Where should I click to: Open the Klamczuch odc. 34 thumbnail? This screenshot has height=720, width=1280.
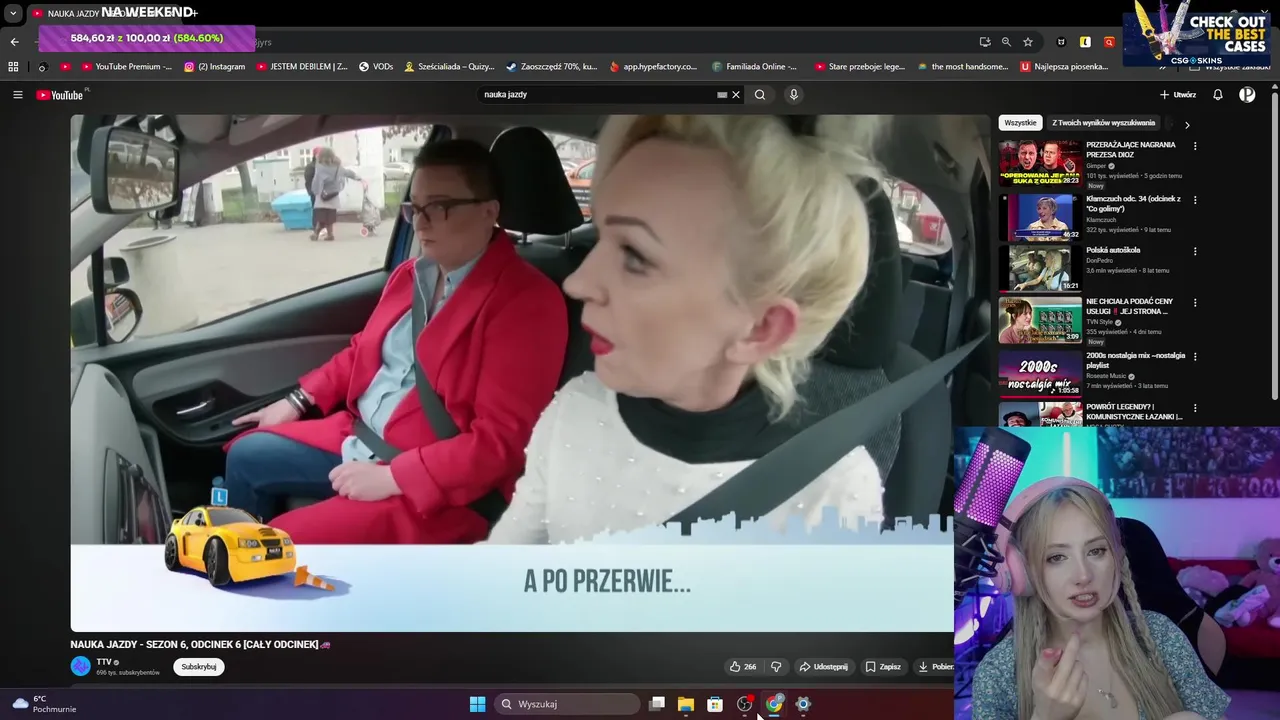coord(1040,216)
